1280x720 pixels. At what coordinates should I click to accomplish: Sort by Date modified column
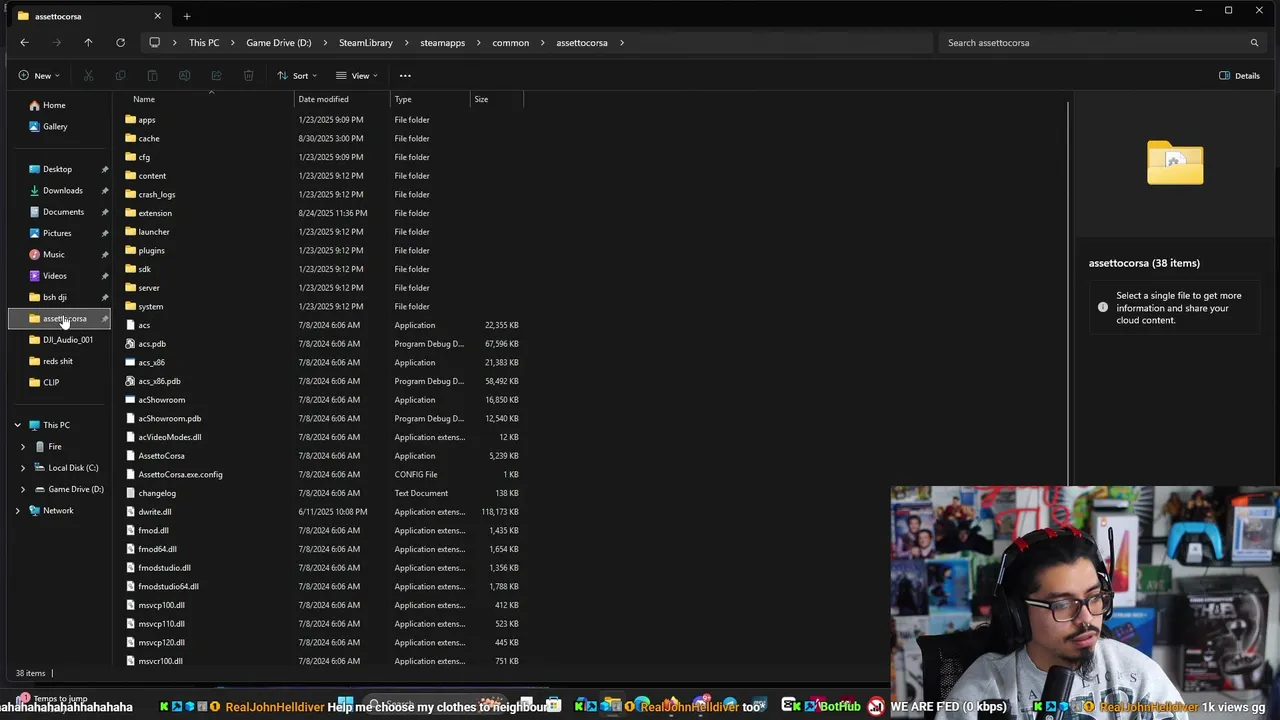pos(323,99)
